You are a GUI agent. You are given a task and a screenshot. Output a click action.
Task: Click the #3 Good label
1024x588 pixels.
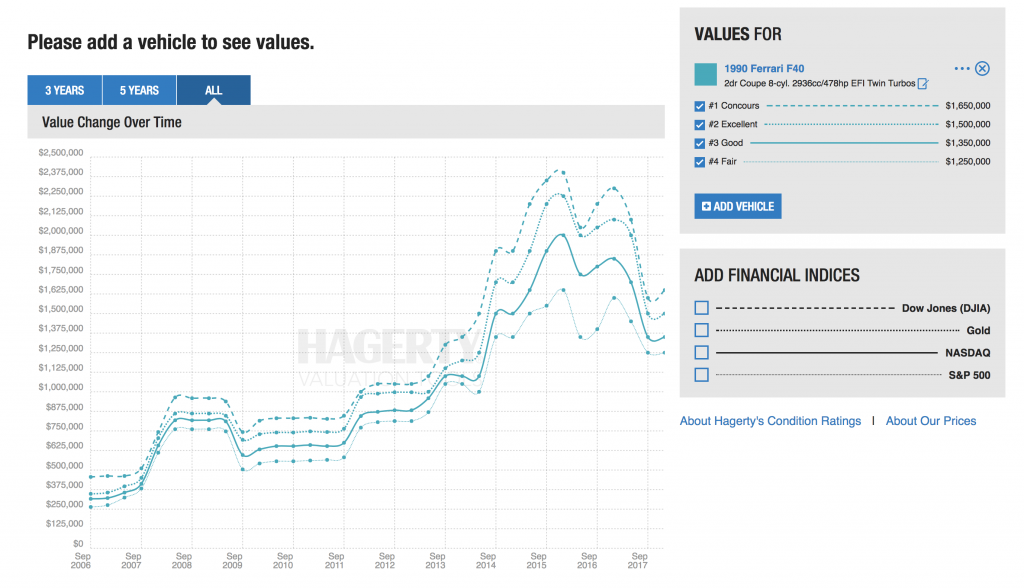click(x=726, y=143)
